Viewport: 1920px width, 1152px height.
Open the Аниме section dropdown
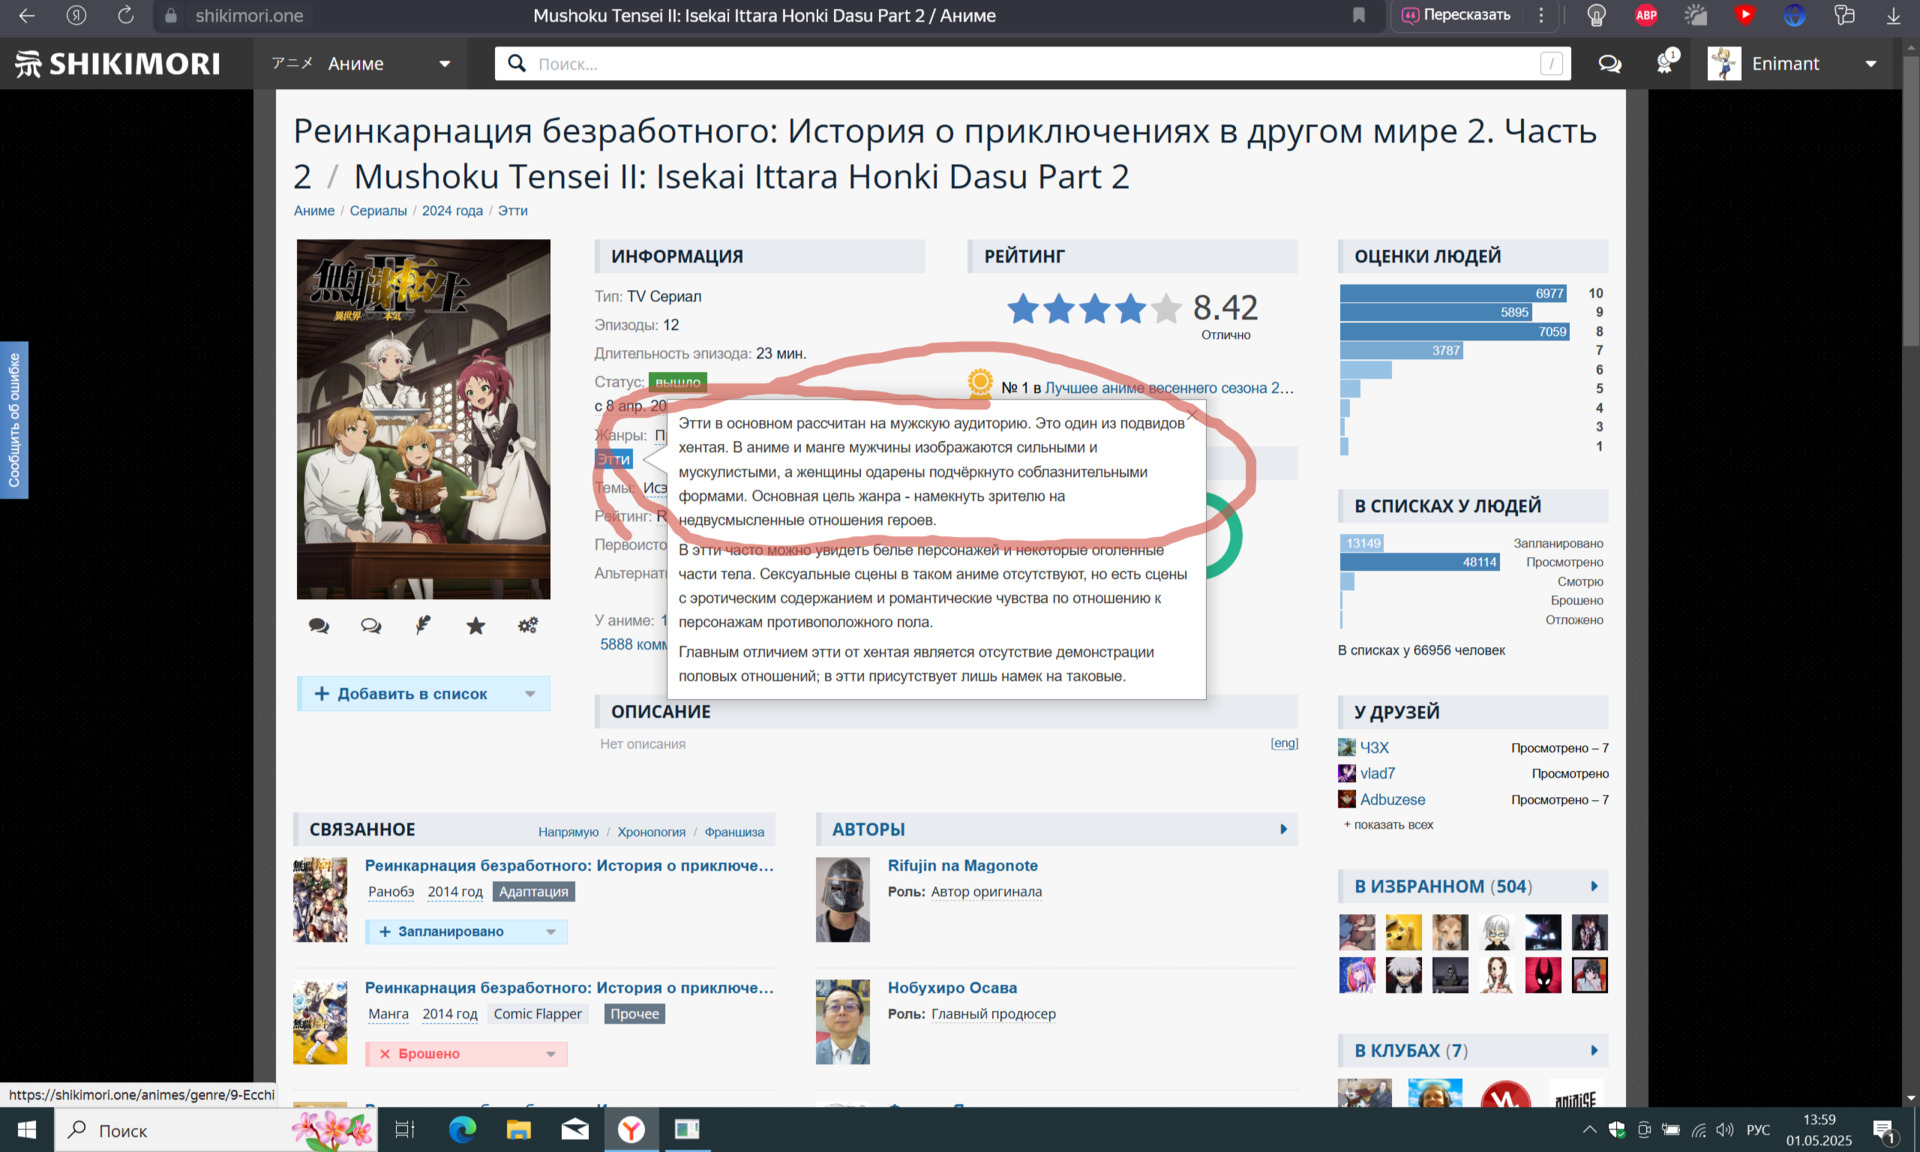coord(444,64)
